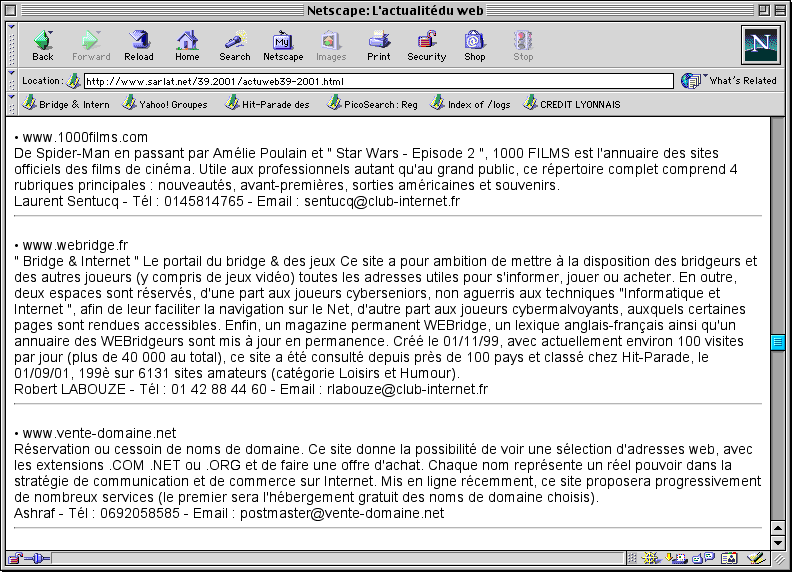The height and width of the screenshot is (572, 792).
Task: Click the name Robert LABOUZE
Action: point(70,389)
